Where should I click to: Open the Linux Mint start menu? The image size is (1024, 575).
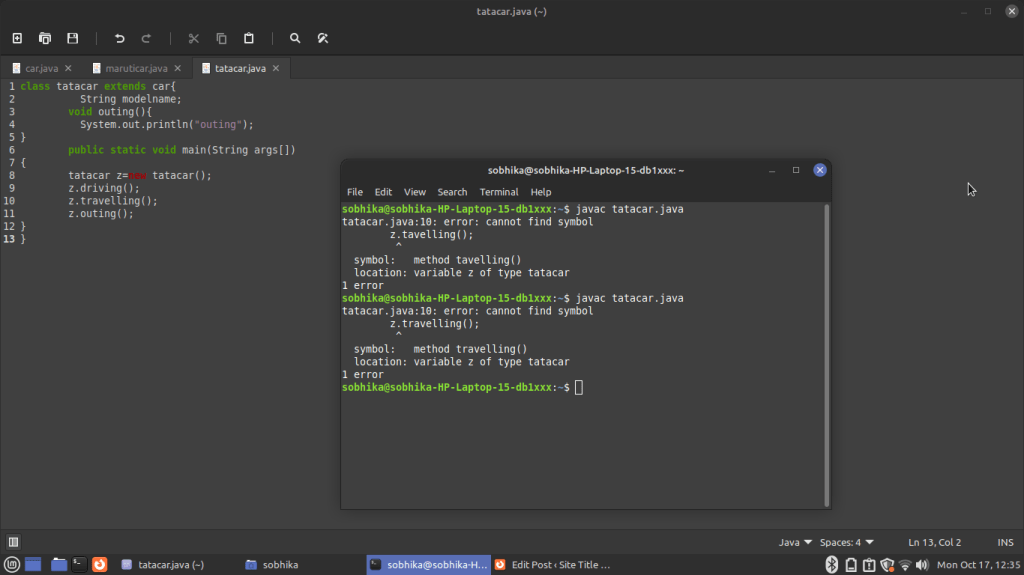pos(12,565)
